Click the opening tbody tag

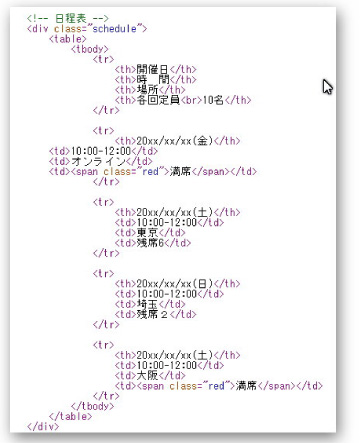90,49
